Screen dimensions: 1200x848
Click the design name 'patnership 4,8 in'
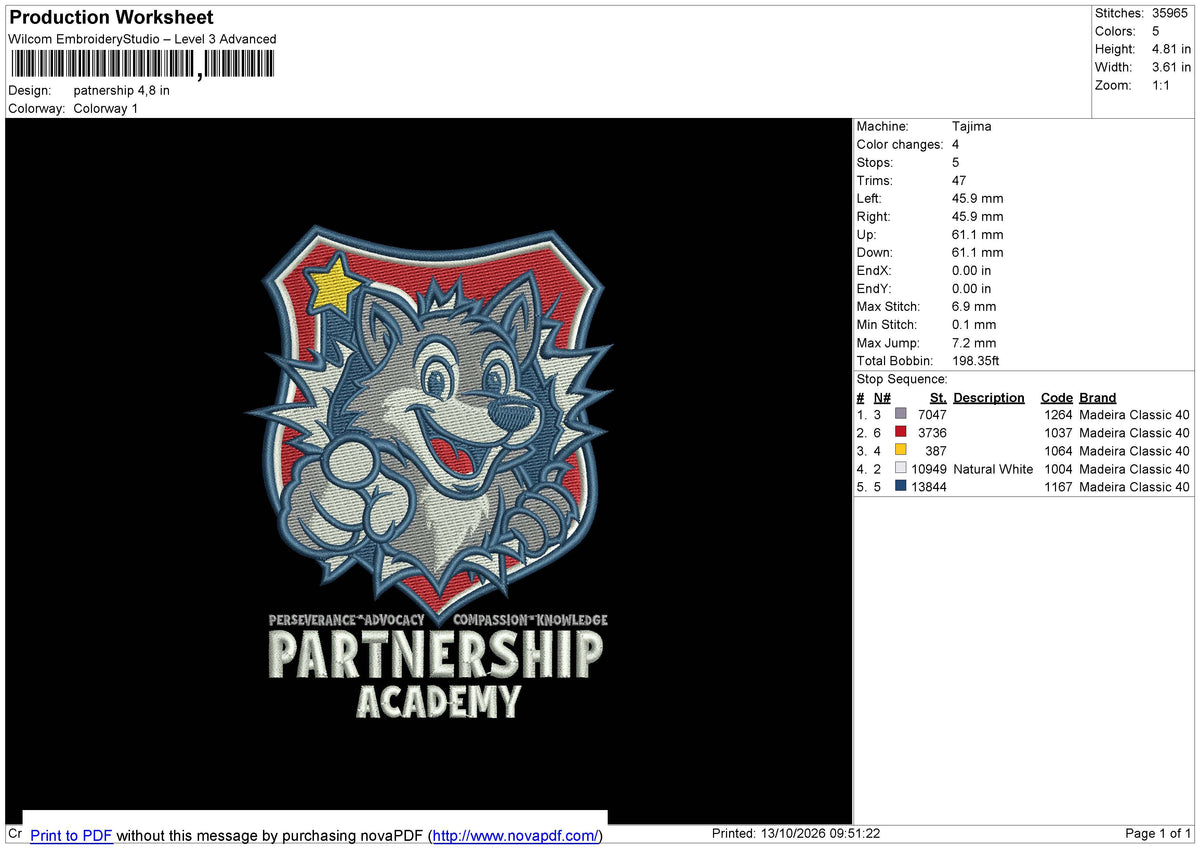click(122, 90)
